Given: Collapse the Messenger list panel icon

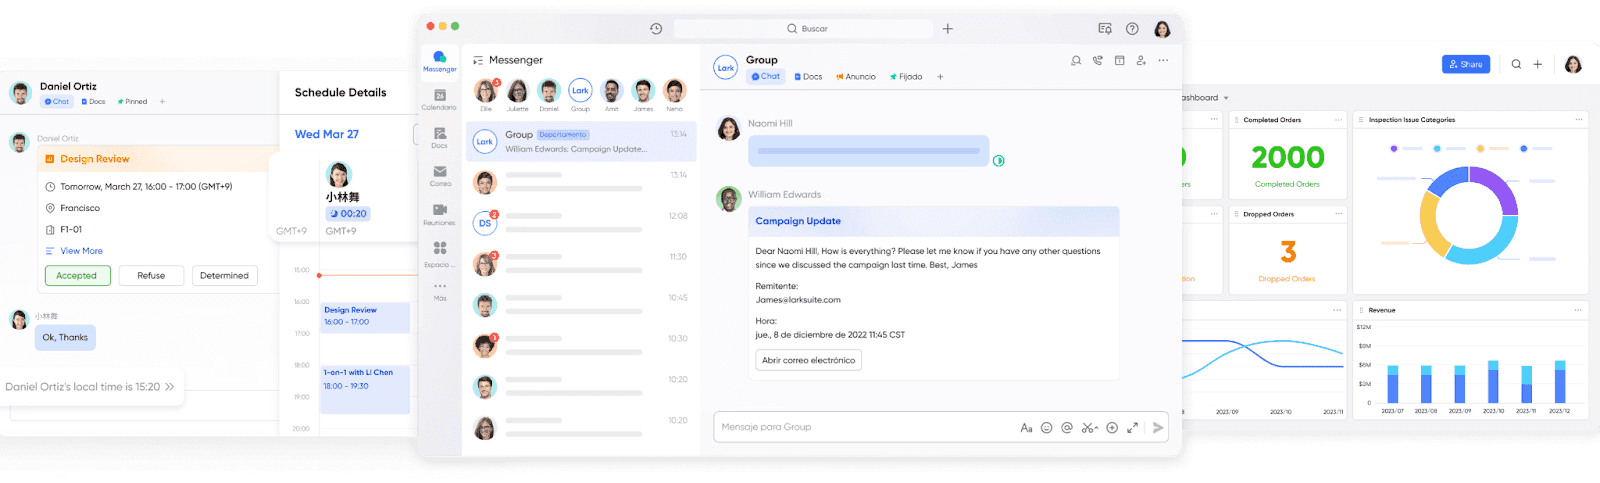Looking at the screenshot, I should click(x=478, y=61).
